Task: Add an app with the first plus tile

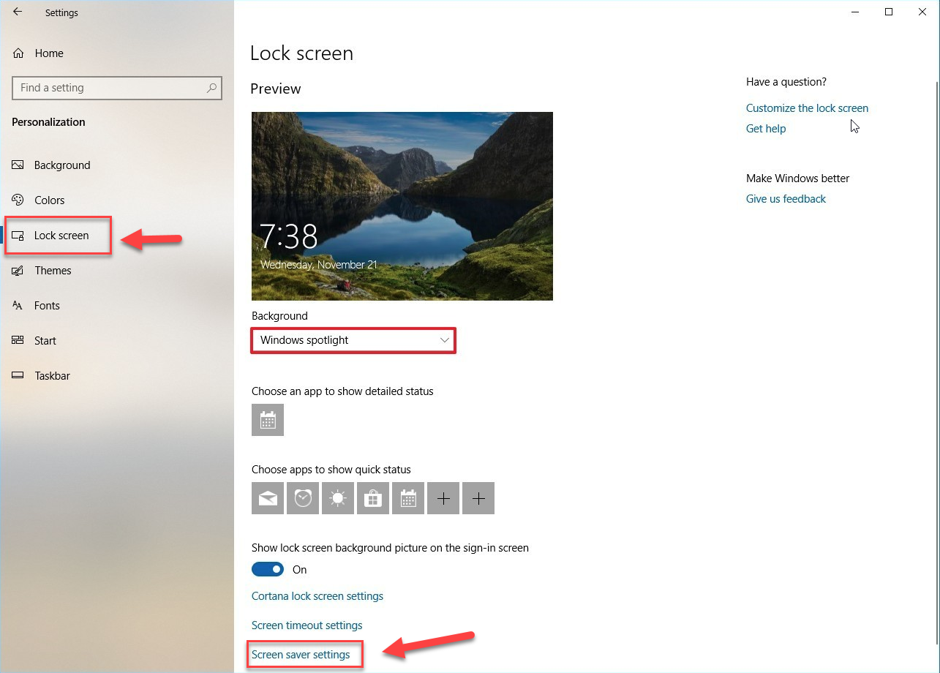Action: click(444, 499)
